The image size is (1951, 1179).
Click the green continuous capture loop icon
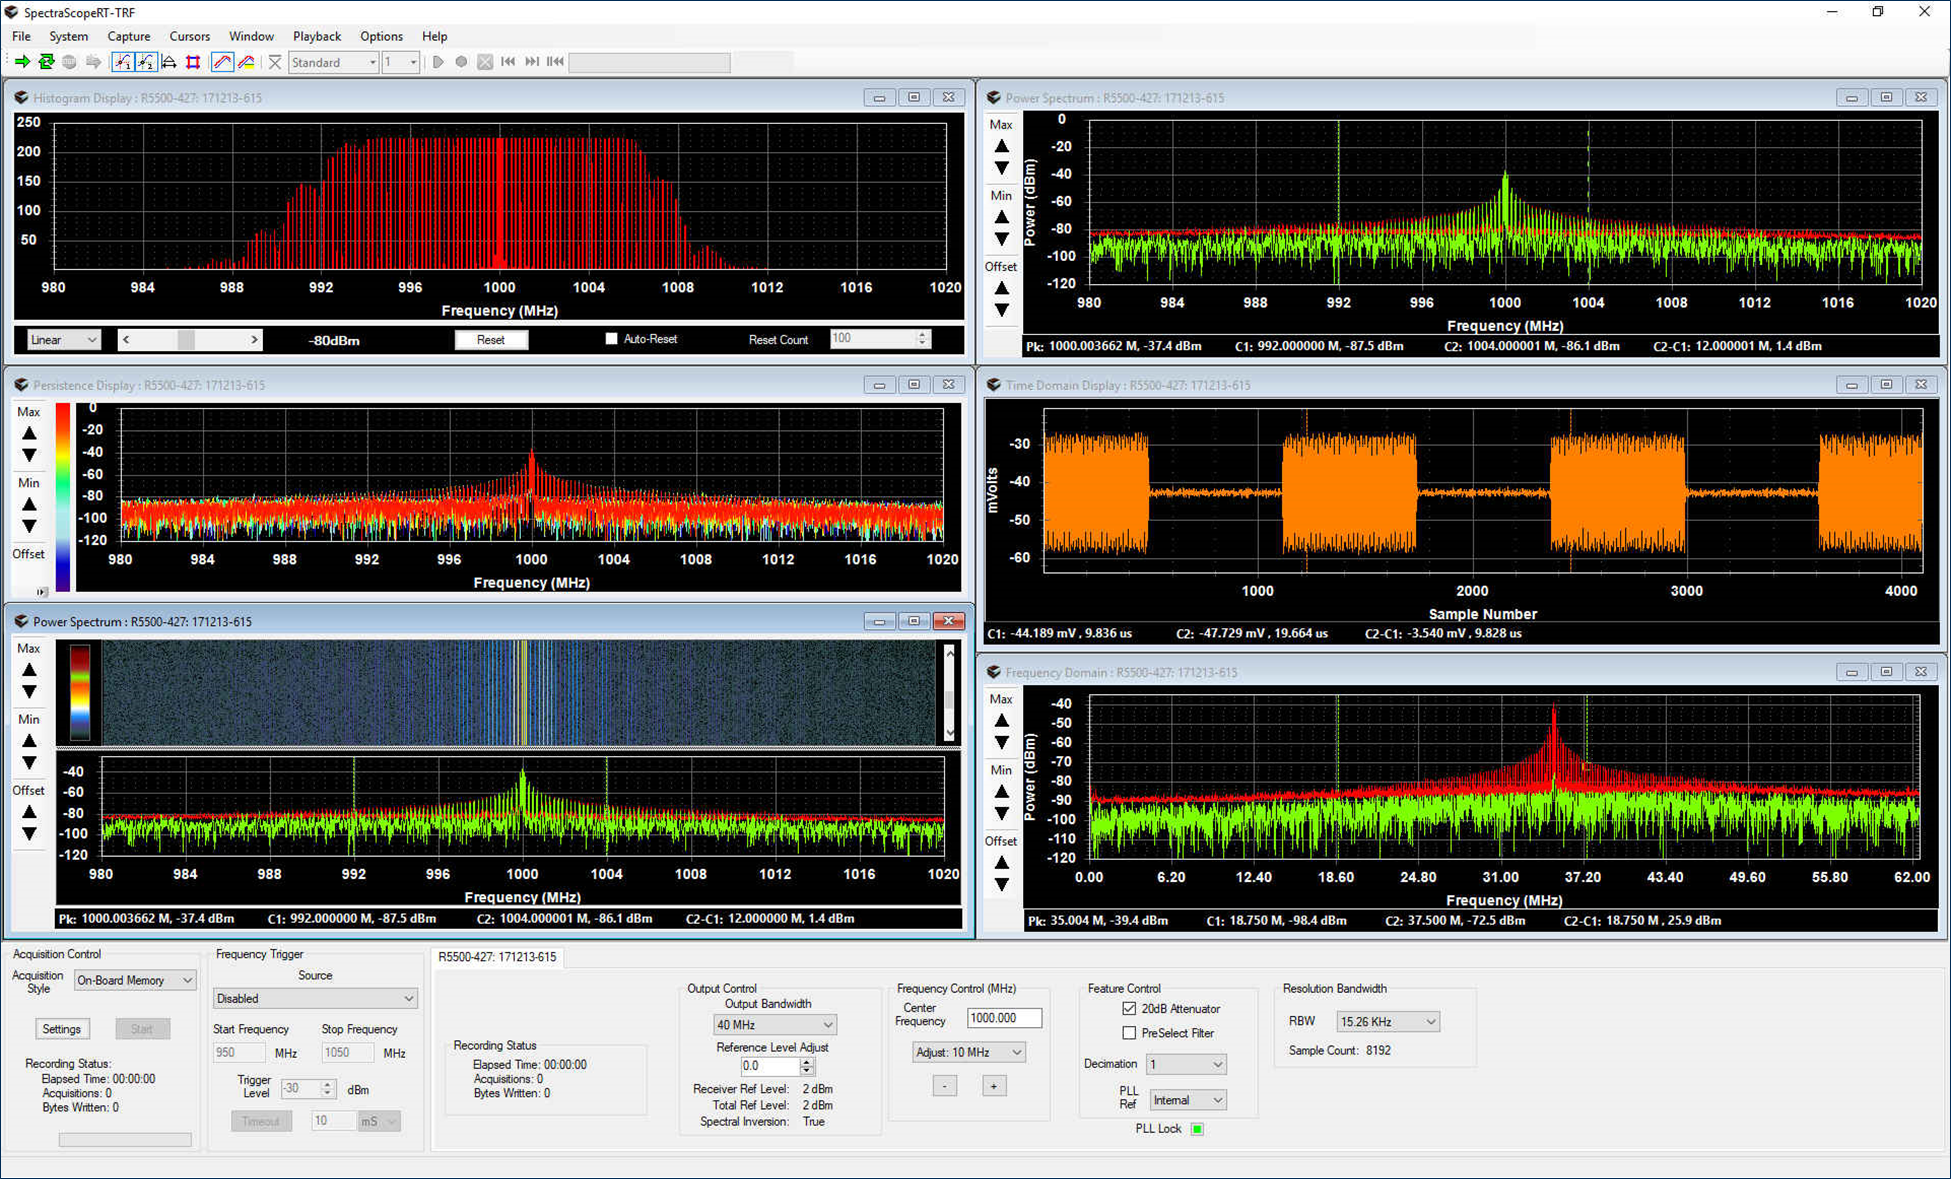[x=46, y=62]
